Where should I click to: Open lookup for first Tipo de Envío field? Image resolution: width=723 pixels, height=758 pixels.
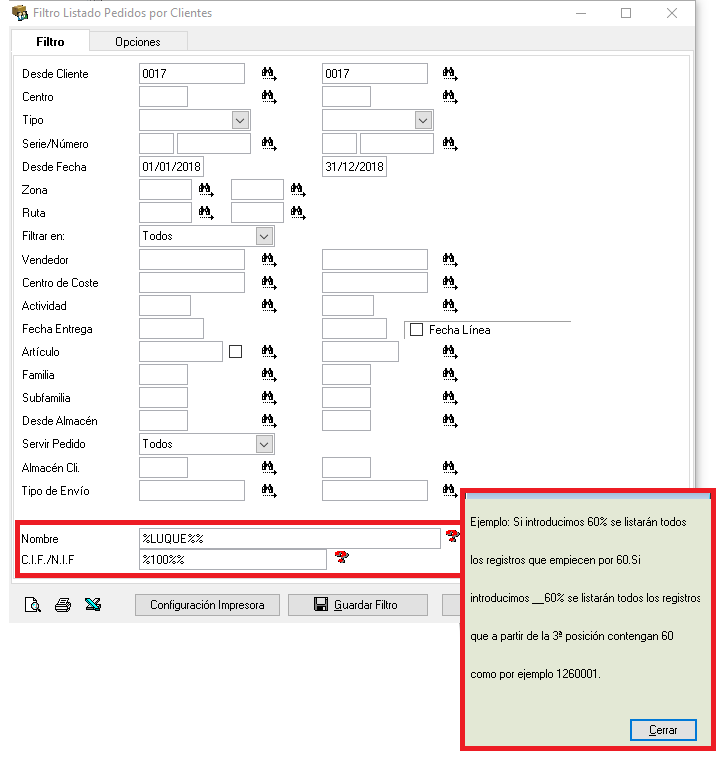coord(269,491)
